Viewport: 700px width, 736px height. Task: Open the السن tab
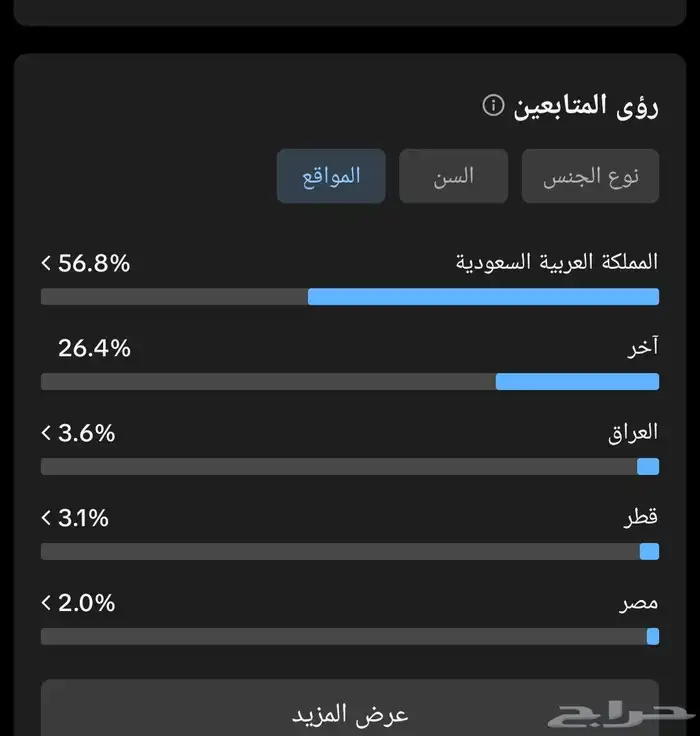[x=453, y=177]
